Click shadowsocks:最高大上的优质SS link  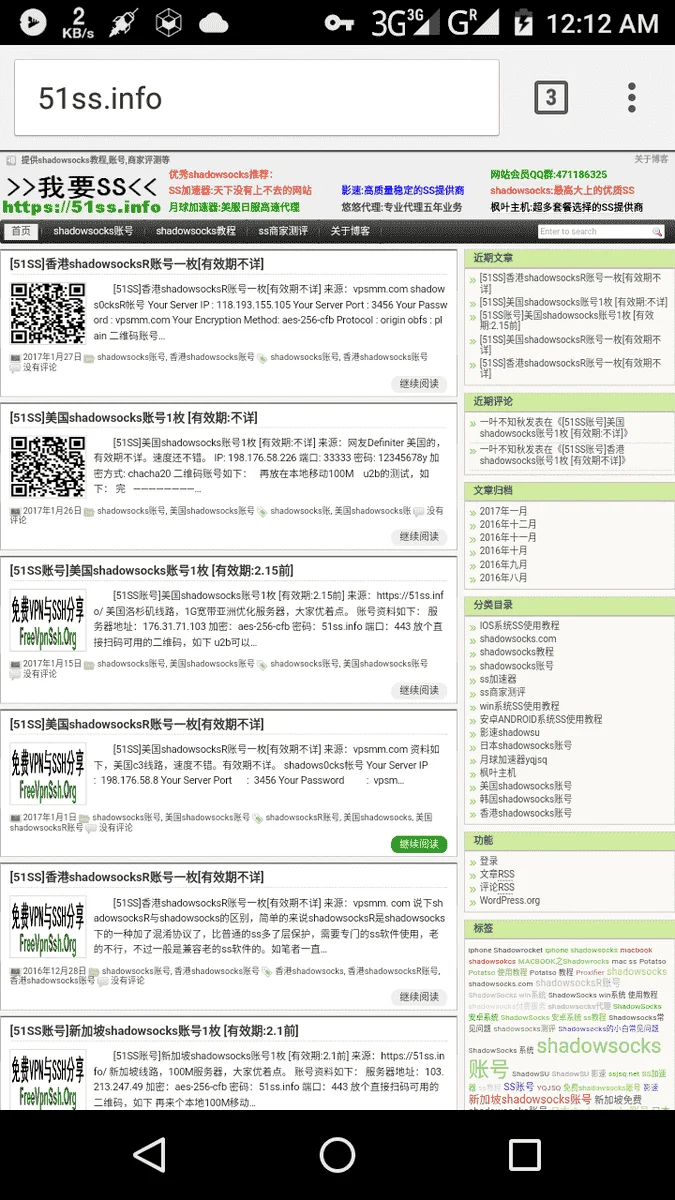(x=562, y=190)
